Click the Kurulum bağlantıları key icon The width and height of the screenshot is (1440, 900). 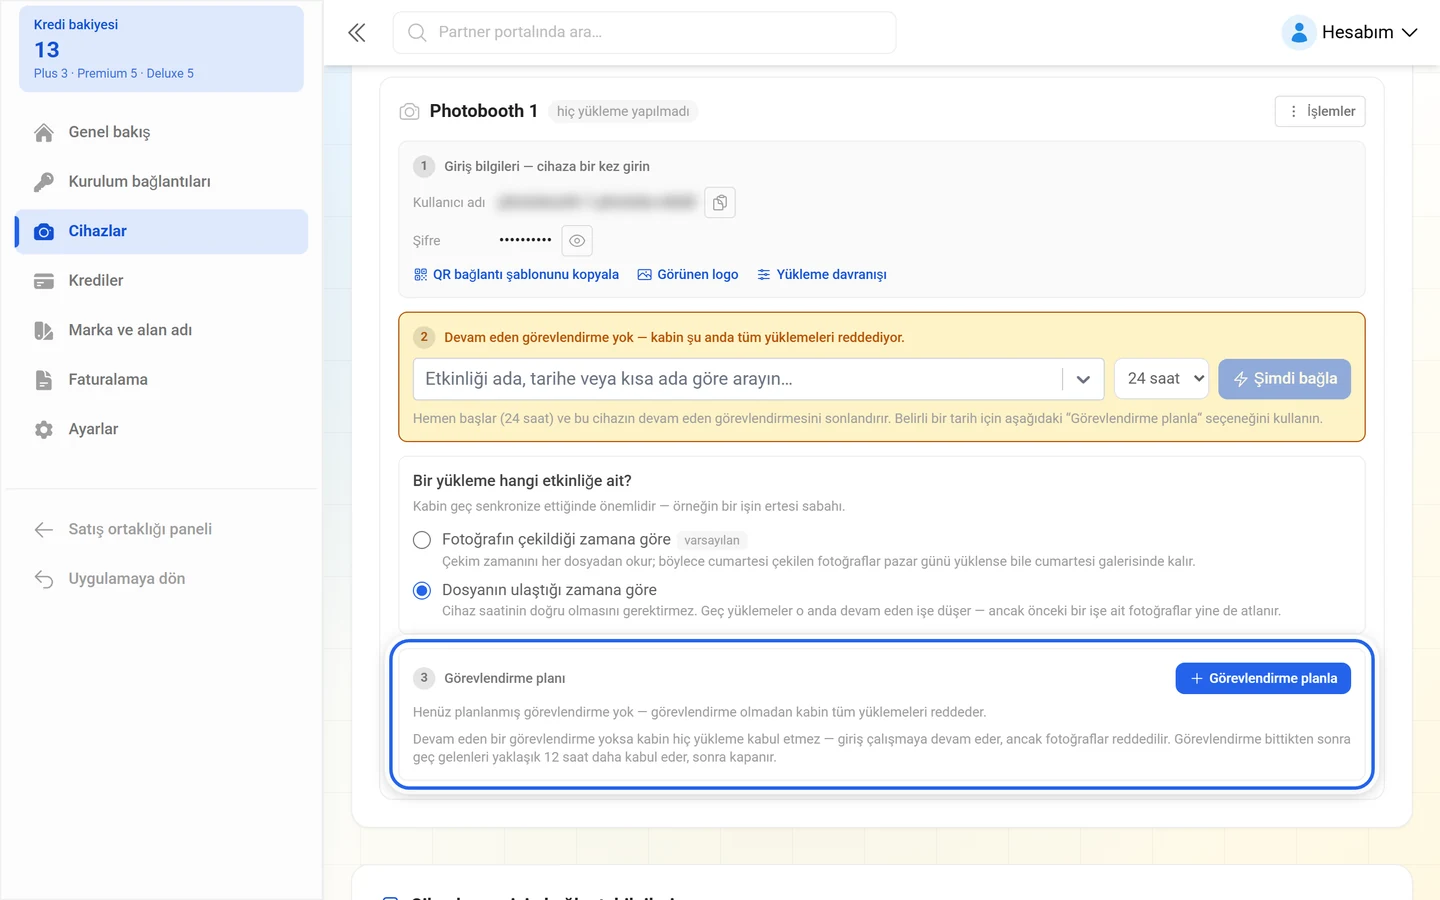tap(44, 182)
